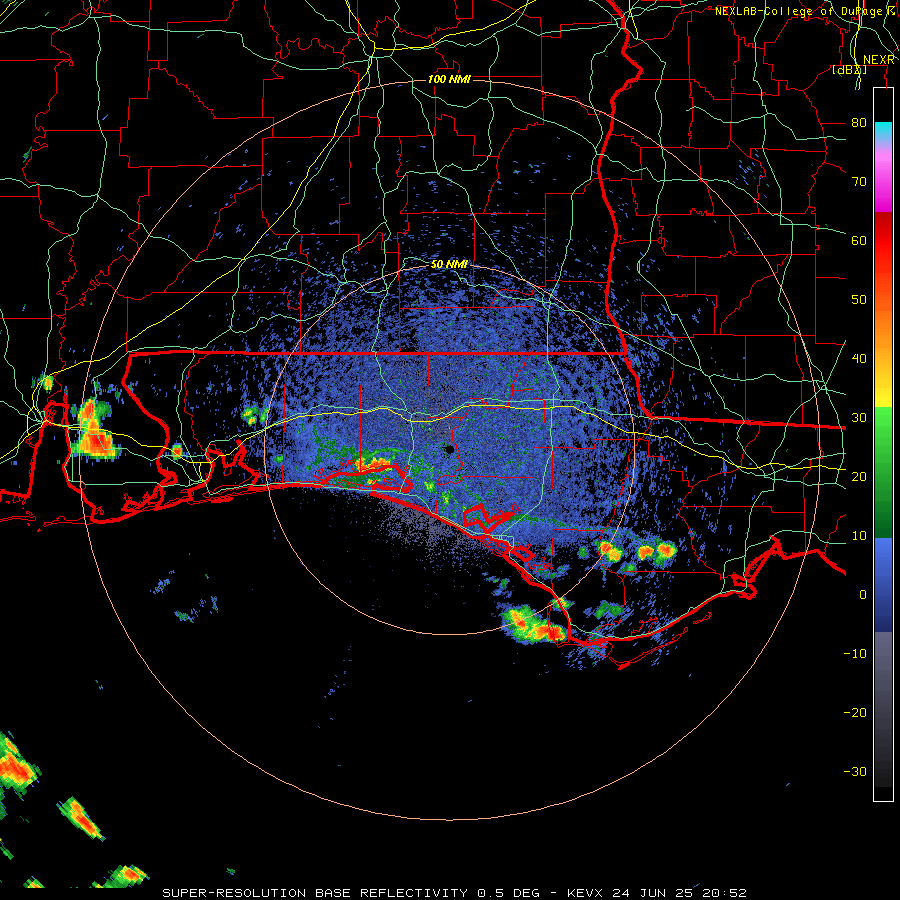The height and width of the screenshot is (900, 900).
Task: Click the 70 value on dBZ scale
Action: (x=859, y=181)
